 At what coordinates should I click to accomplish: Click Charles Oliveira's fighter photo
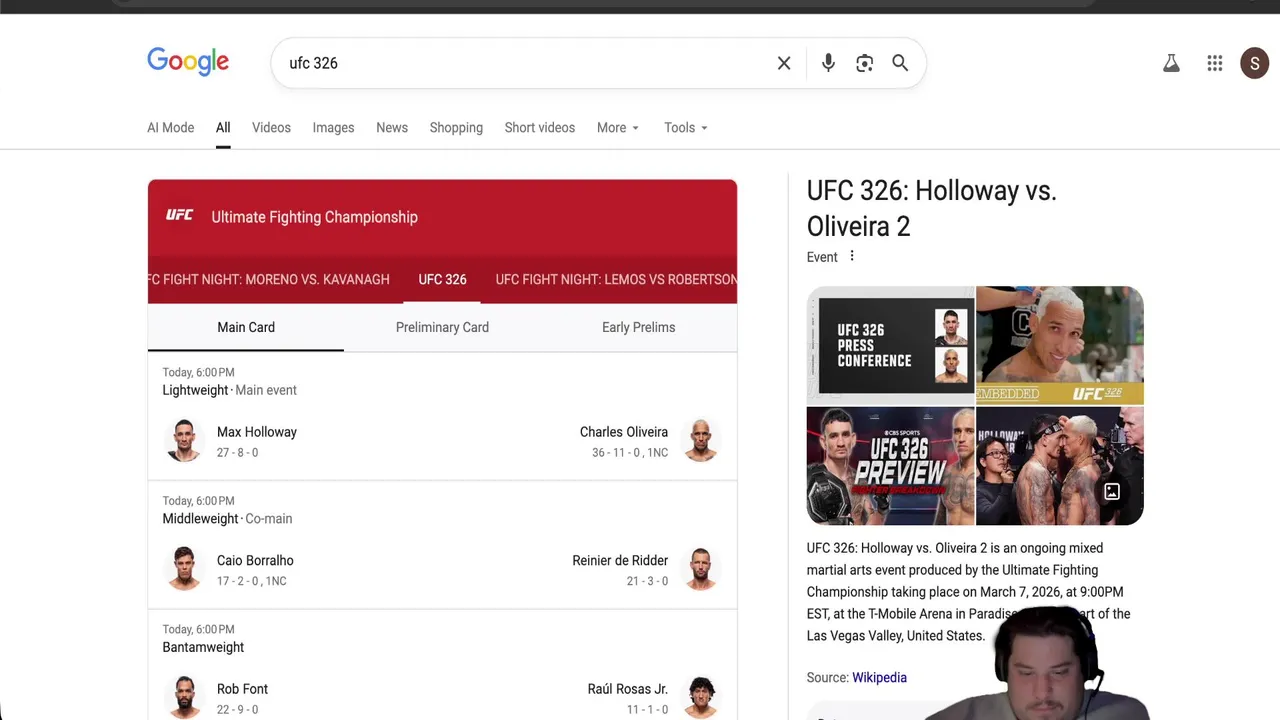click(x=701, y=441)
